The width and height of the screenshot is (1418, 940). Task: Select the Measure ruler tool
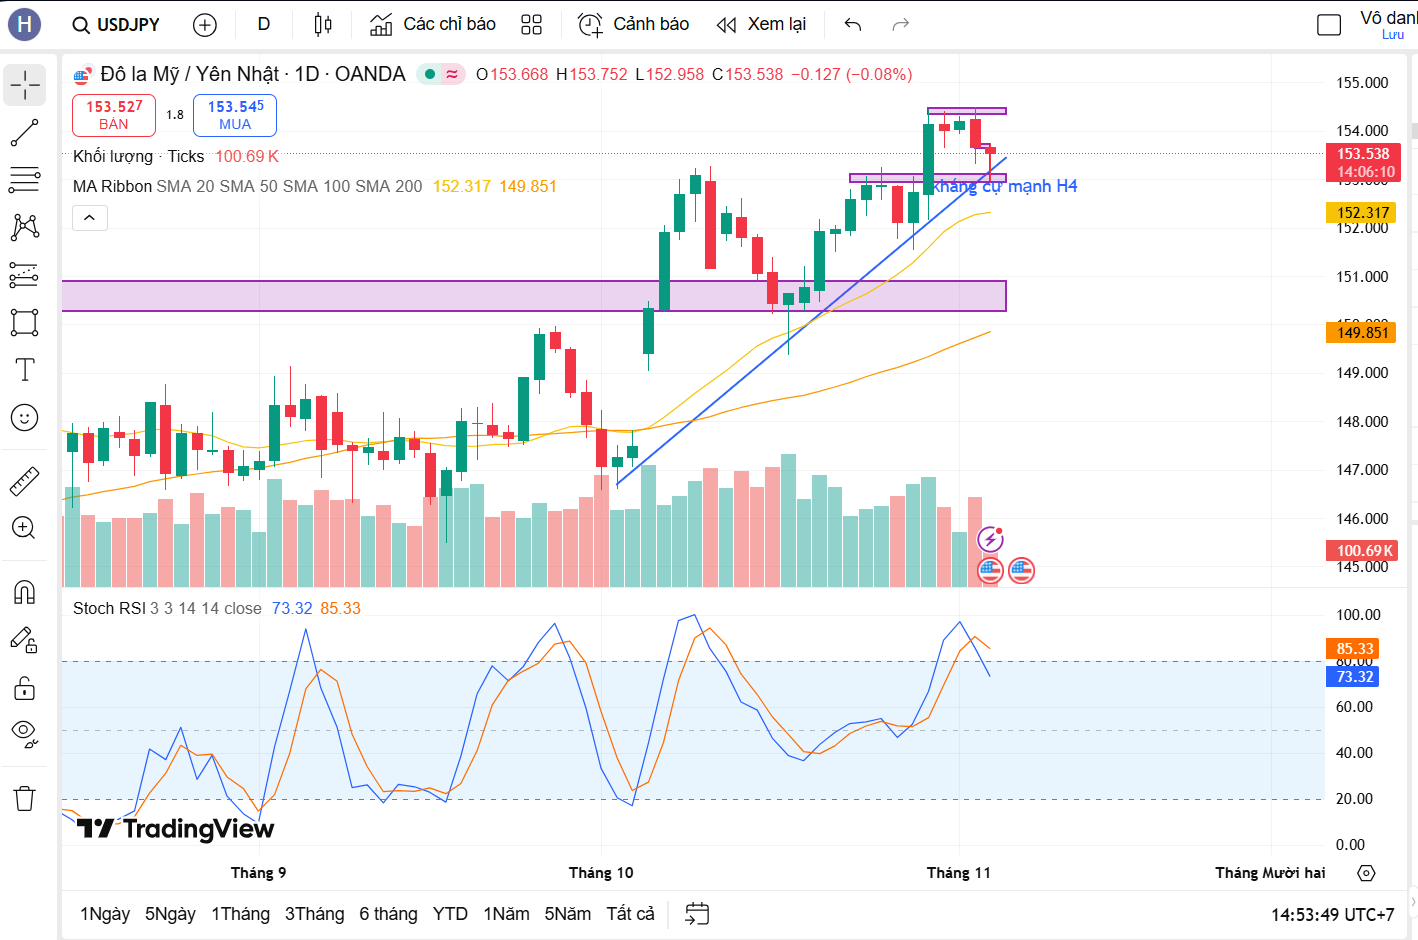(x=24, y=480)
